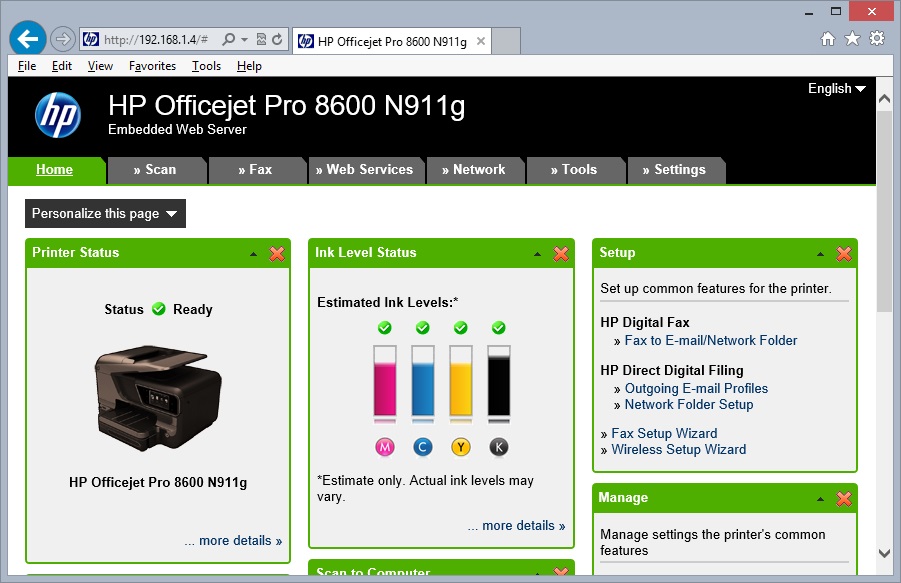
Task: Click the page scrollbar up arrow
Action: tap(885, 98)
